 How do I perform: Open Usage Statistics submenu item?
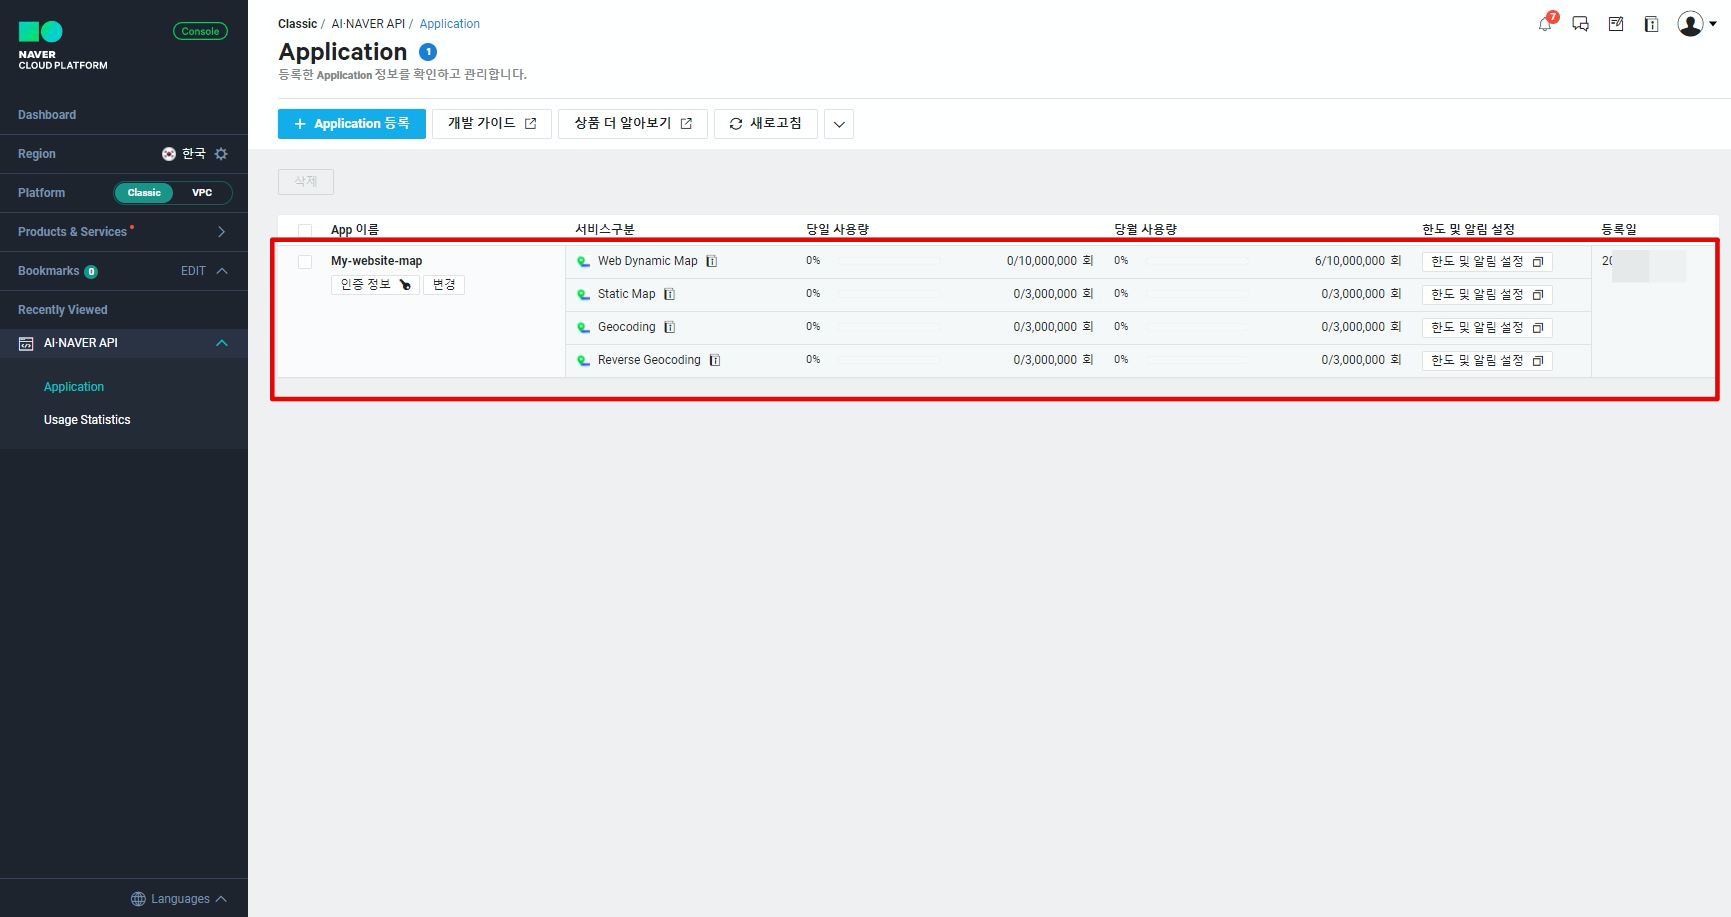(x=87, y=420)
